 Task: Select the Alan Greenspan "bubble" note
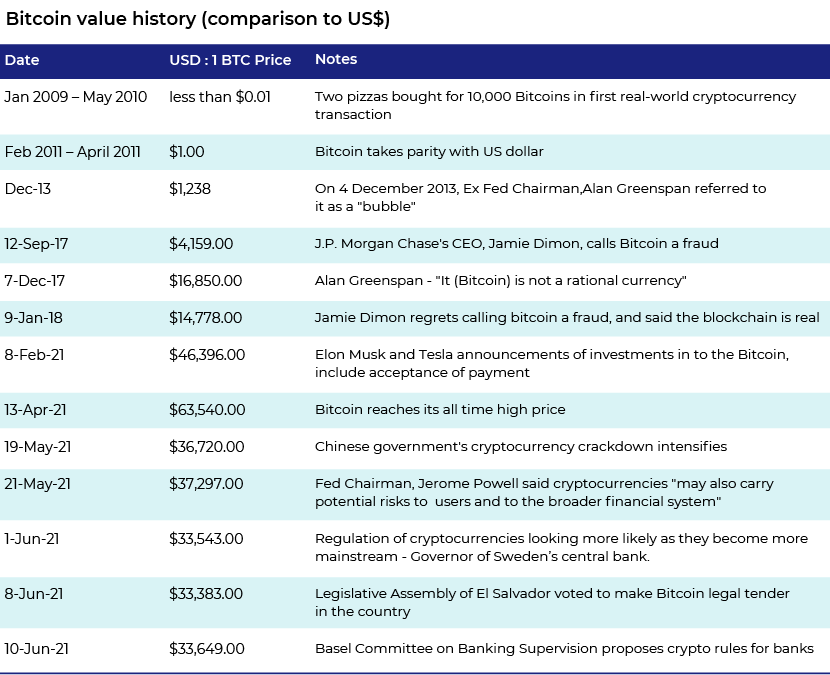540,197
